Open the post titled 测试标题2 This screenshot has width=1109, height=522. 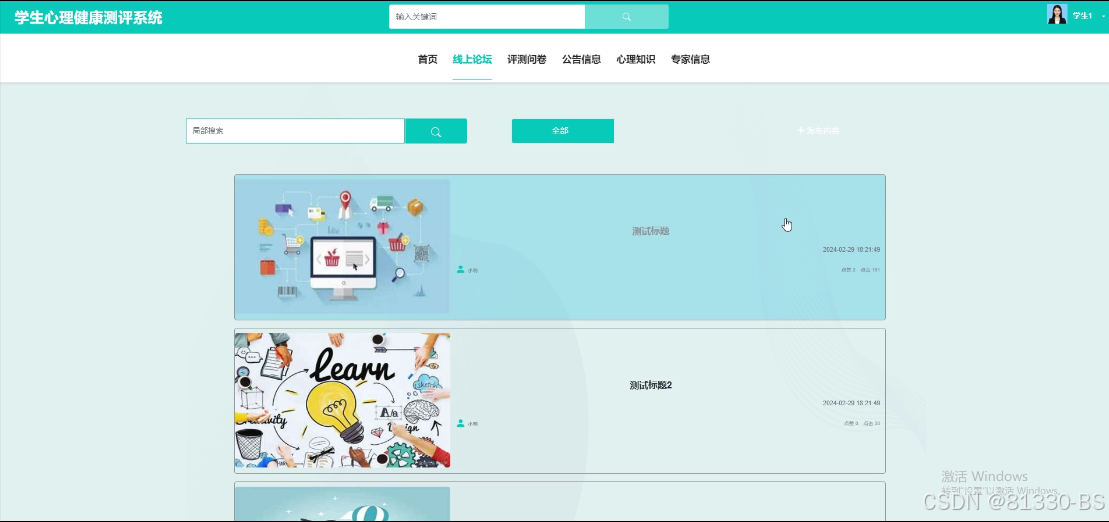click(x=651, y=385)
